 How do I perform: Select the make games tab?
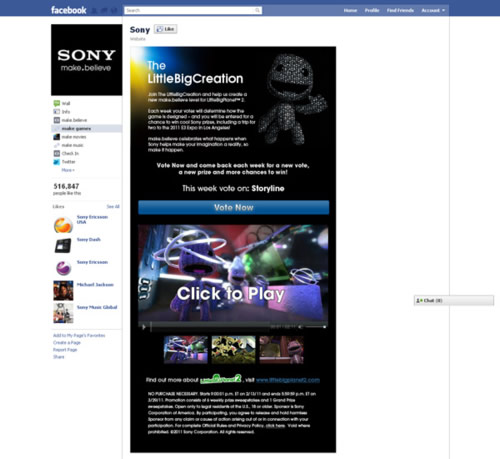[87, 128]
